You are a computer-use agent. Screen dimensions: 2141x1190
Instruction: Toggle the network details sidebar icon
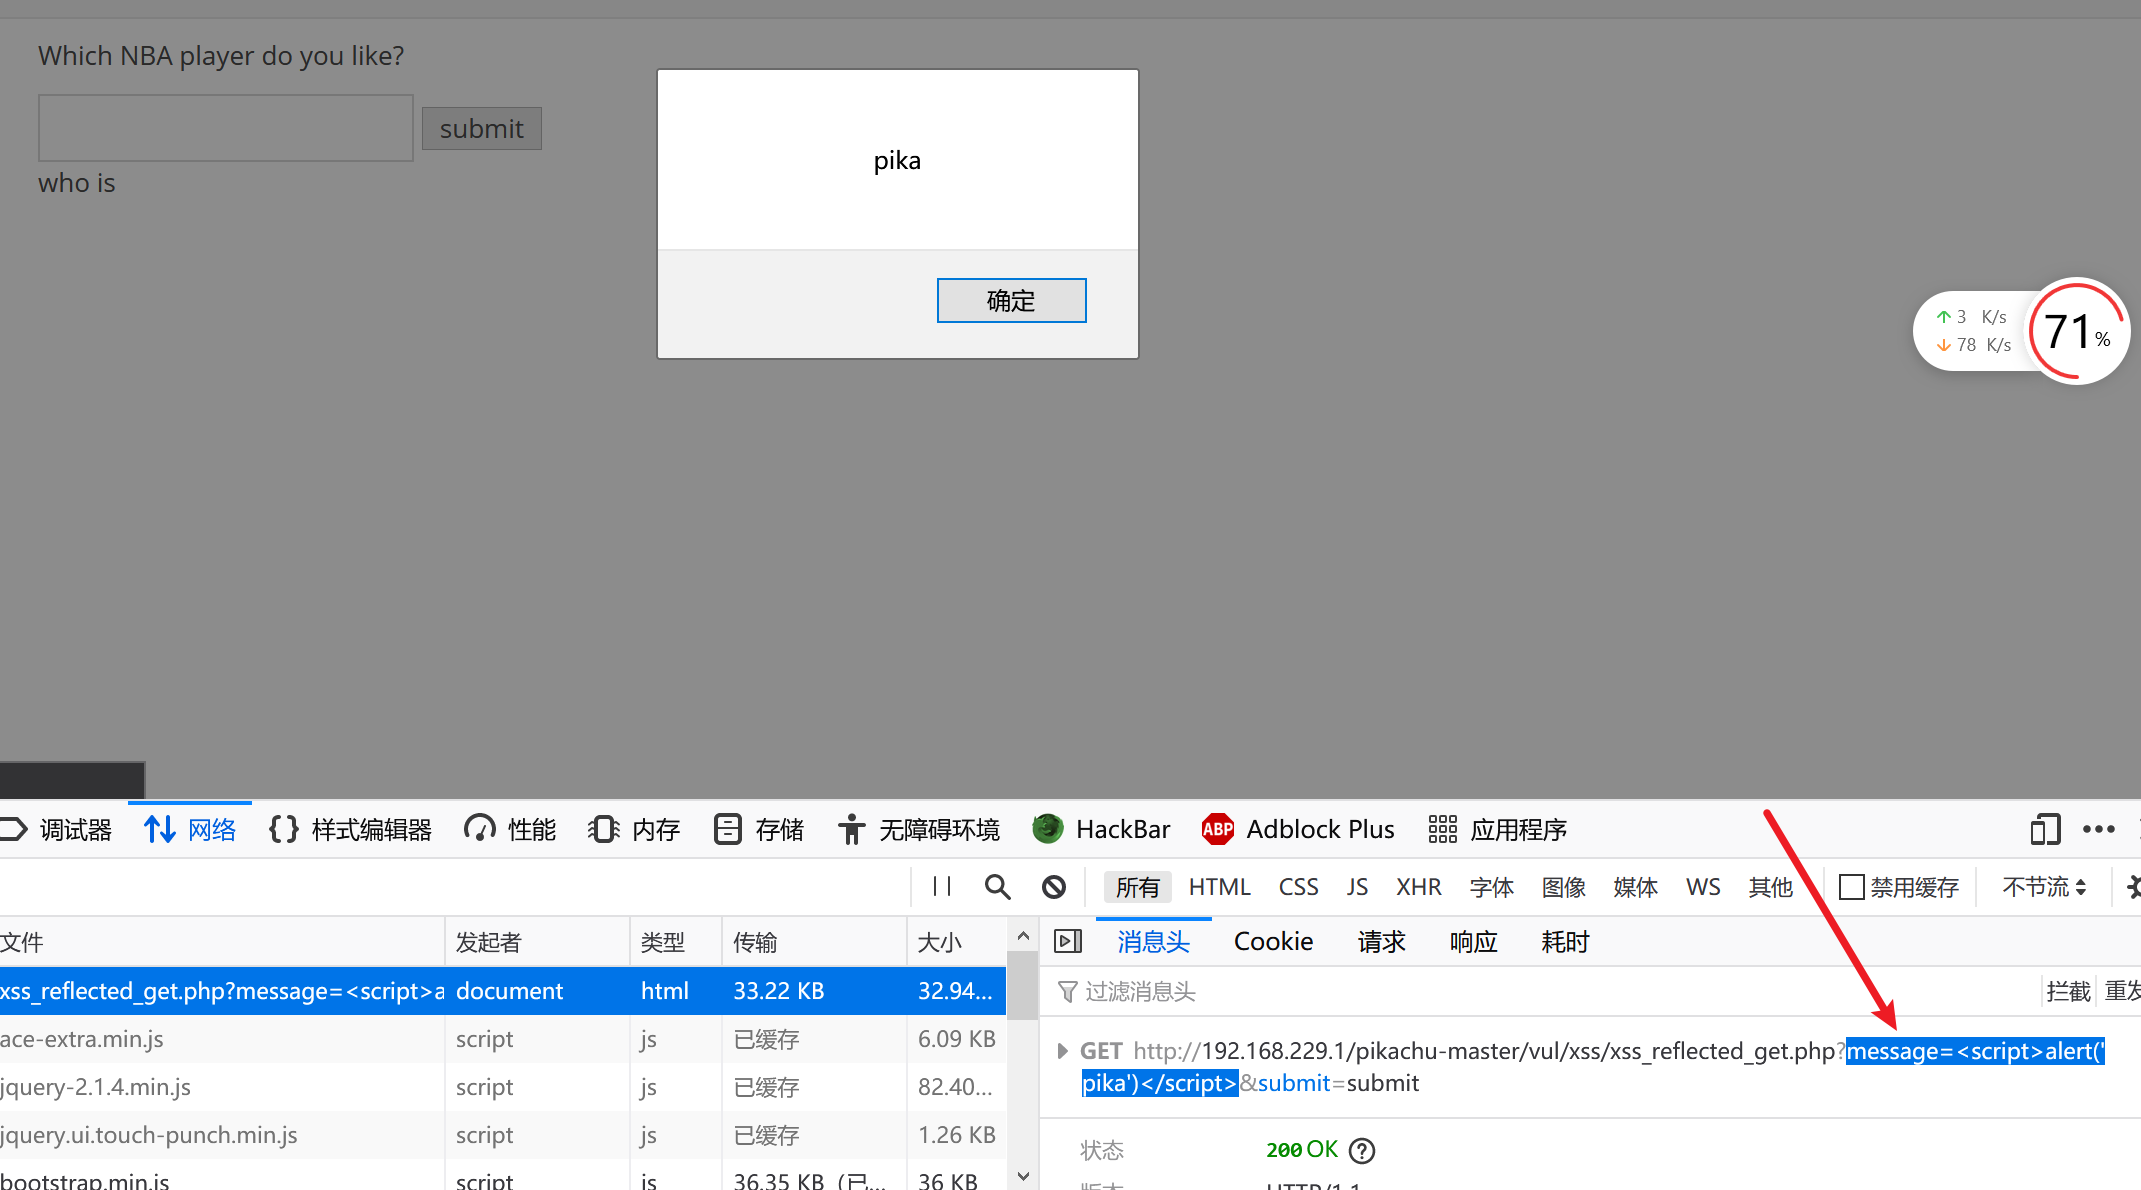coord(1068,941)
